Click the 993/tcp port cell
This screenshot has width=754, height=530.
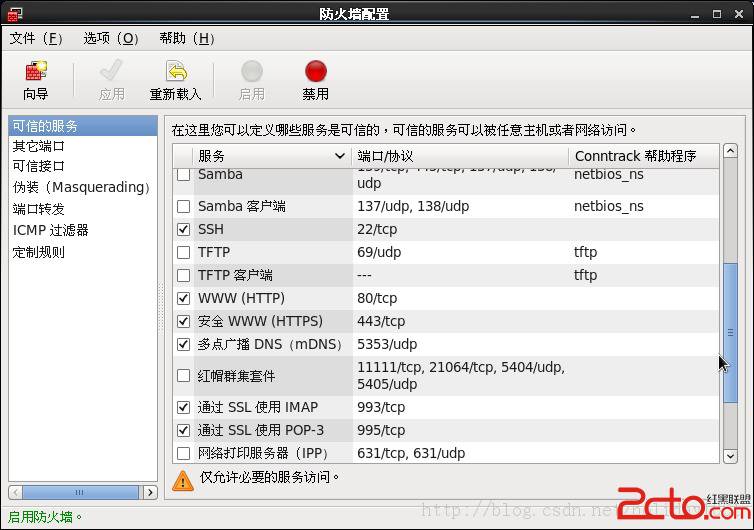pos(381,407)
